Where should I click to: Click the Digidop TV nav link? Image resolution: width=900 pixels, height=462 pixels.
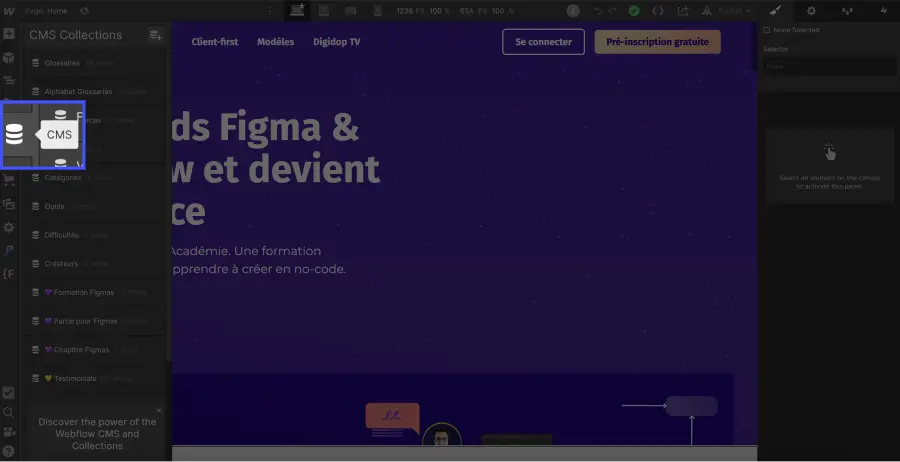[x=337, y=42]
